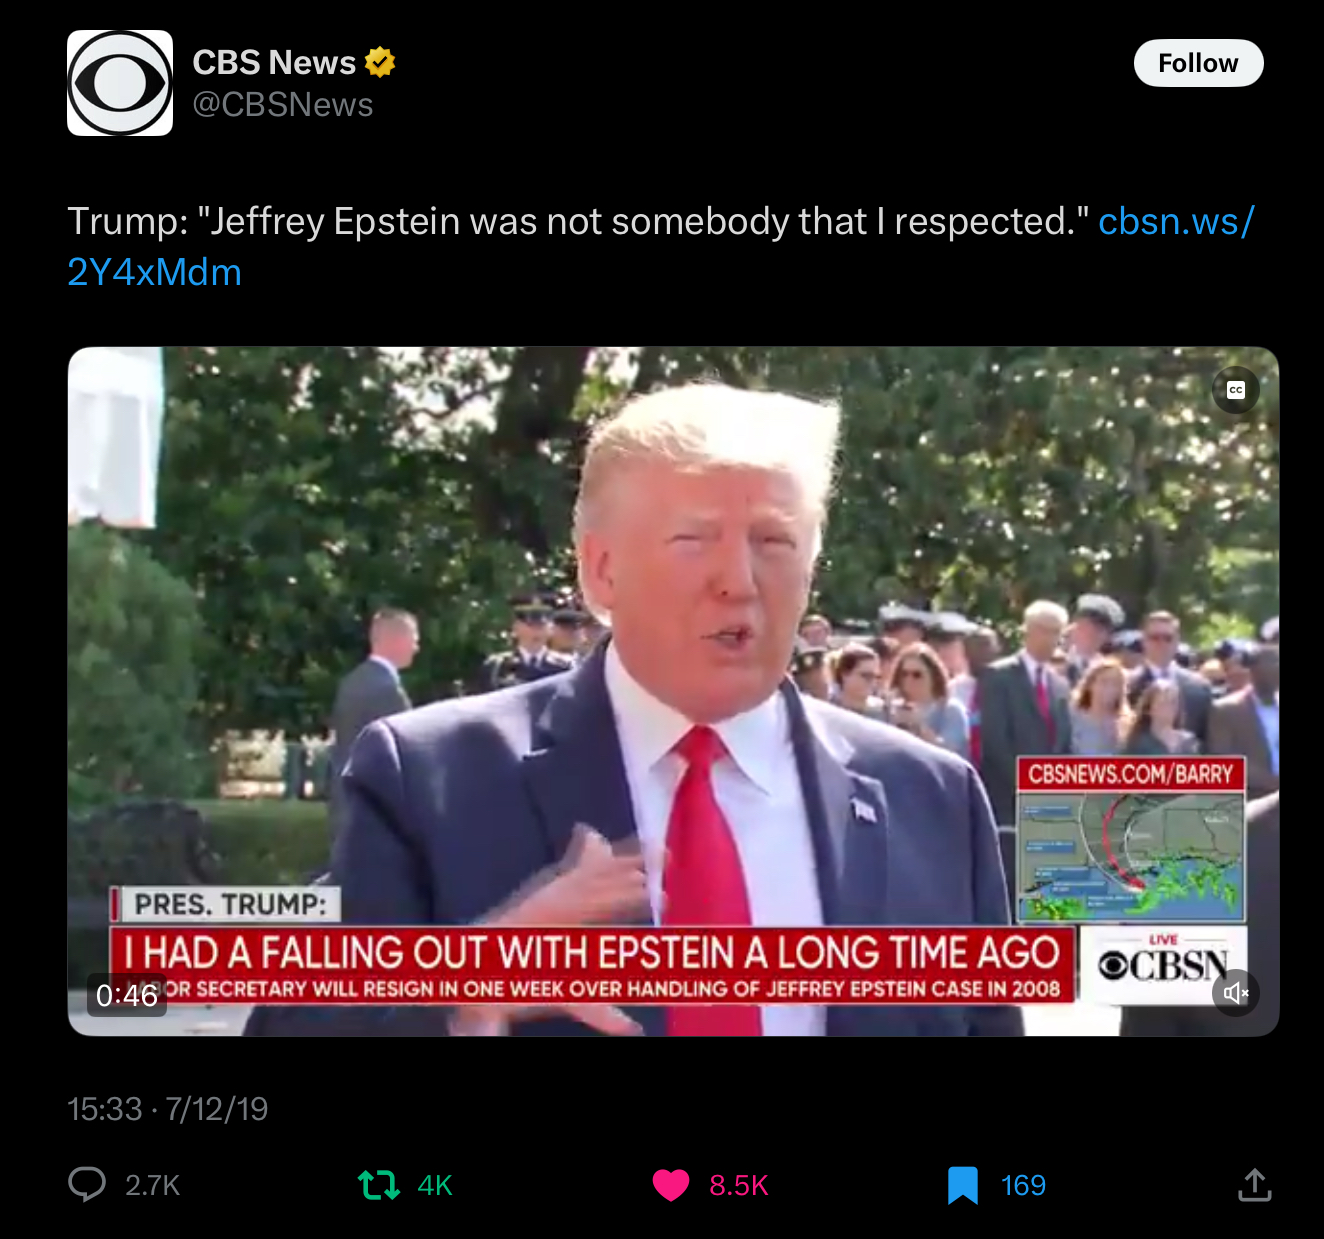This screenshot has height=1239, width=1324.
Task: Click the 0:46 video duration badge
Action: click(x=127, y=995)
